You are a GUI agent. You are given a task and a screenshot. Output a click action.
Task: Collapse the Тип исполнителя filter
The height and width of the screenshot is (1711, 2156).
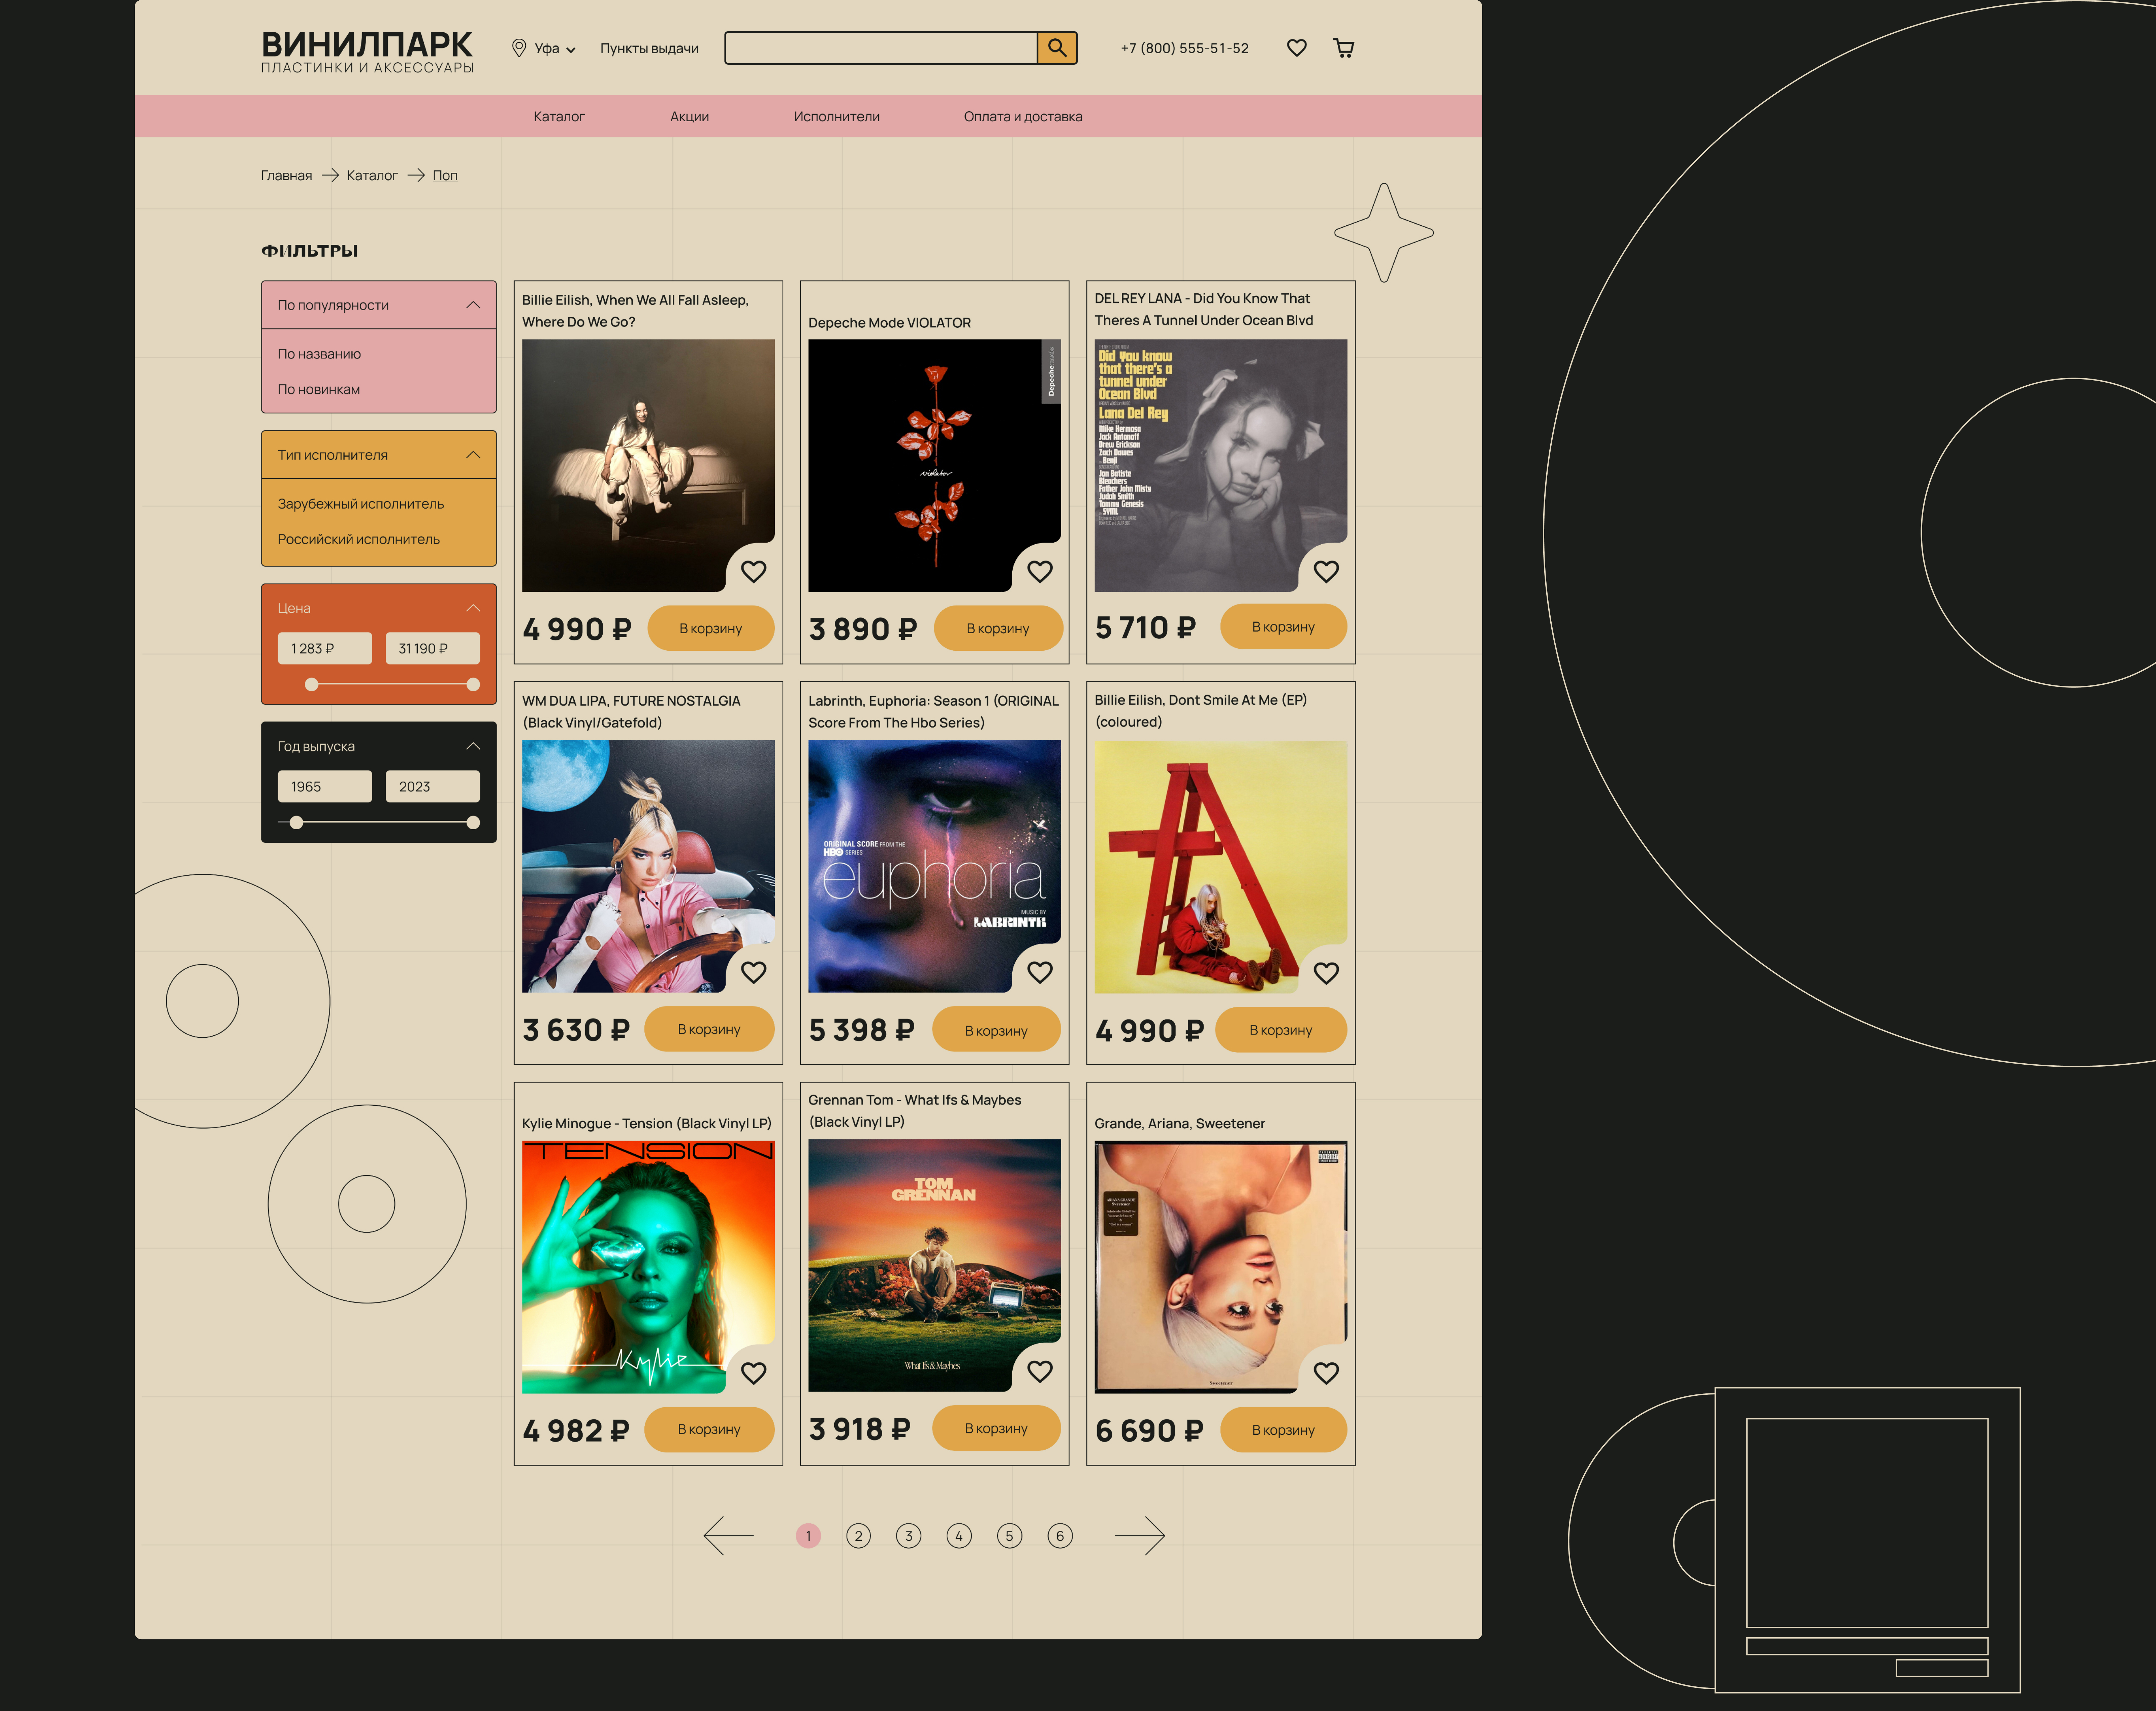tap(473, 455)
